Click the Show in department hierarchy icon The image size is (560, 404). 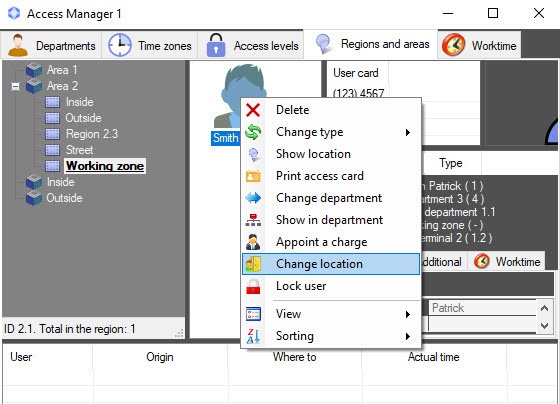[x=253, y=220]
